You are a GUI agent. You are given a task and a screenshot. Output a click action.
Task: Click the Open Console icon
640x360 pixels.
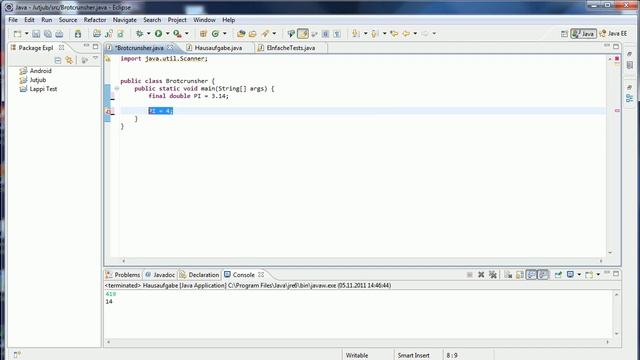coord(589,275)
